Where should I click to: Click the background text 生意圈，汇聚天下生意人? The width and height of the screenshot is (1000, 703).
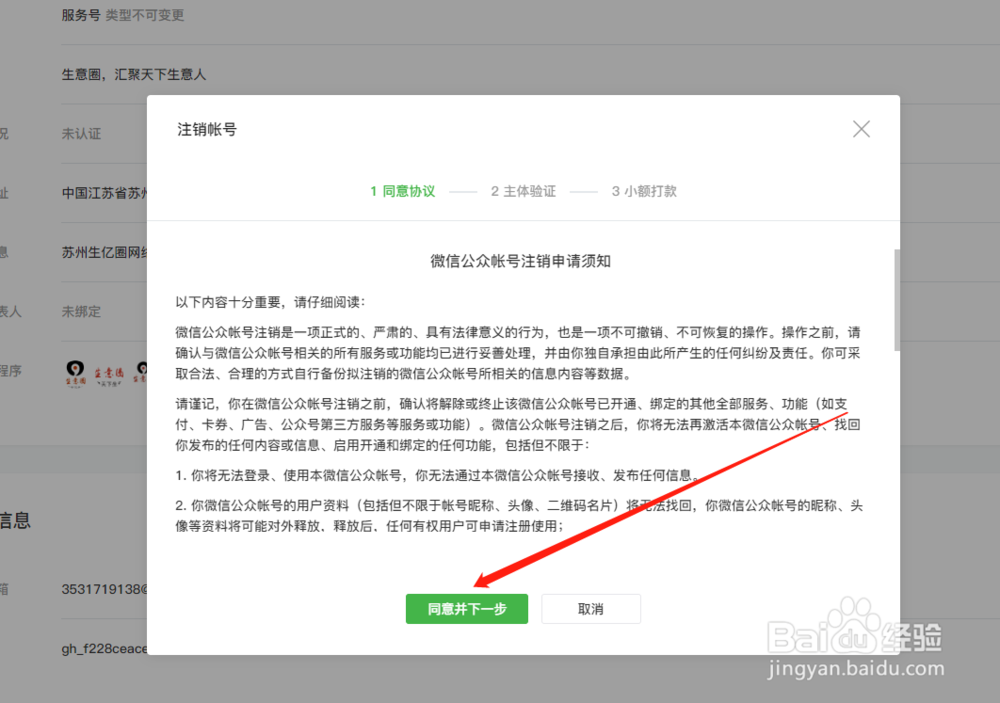point(134,75)
